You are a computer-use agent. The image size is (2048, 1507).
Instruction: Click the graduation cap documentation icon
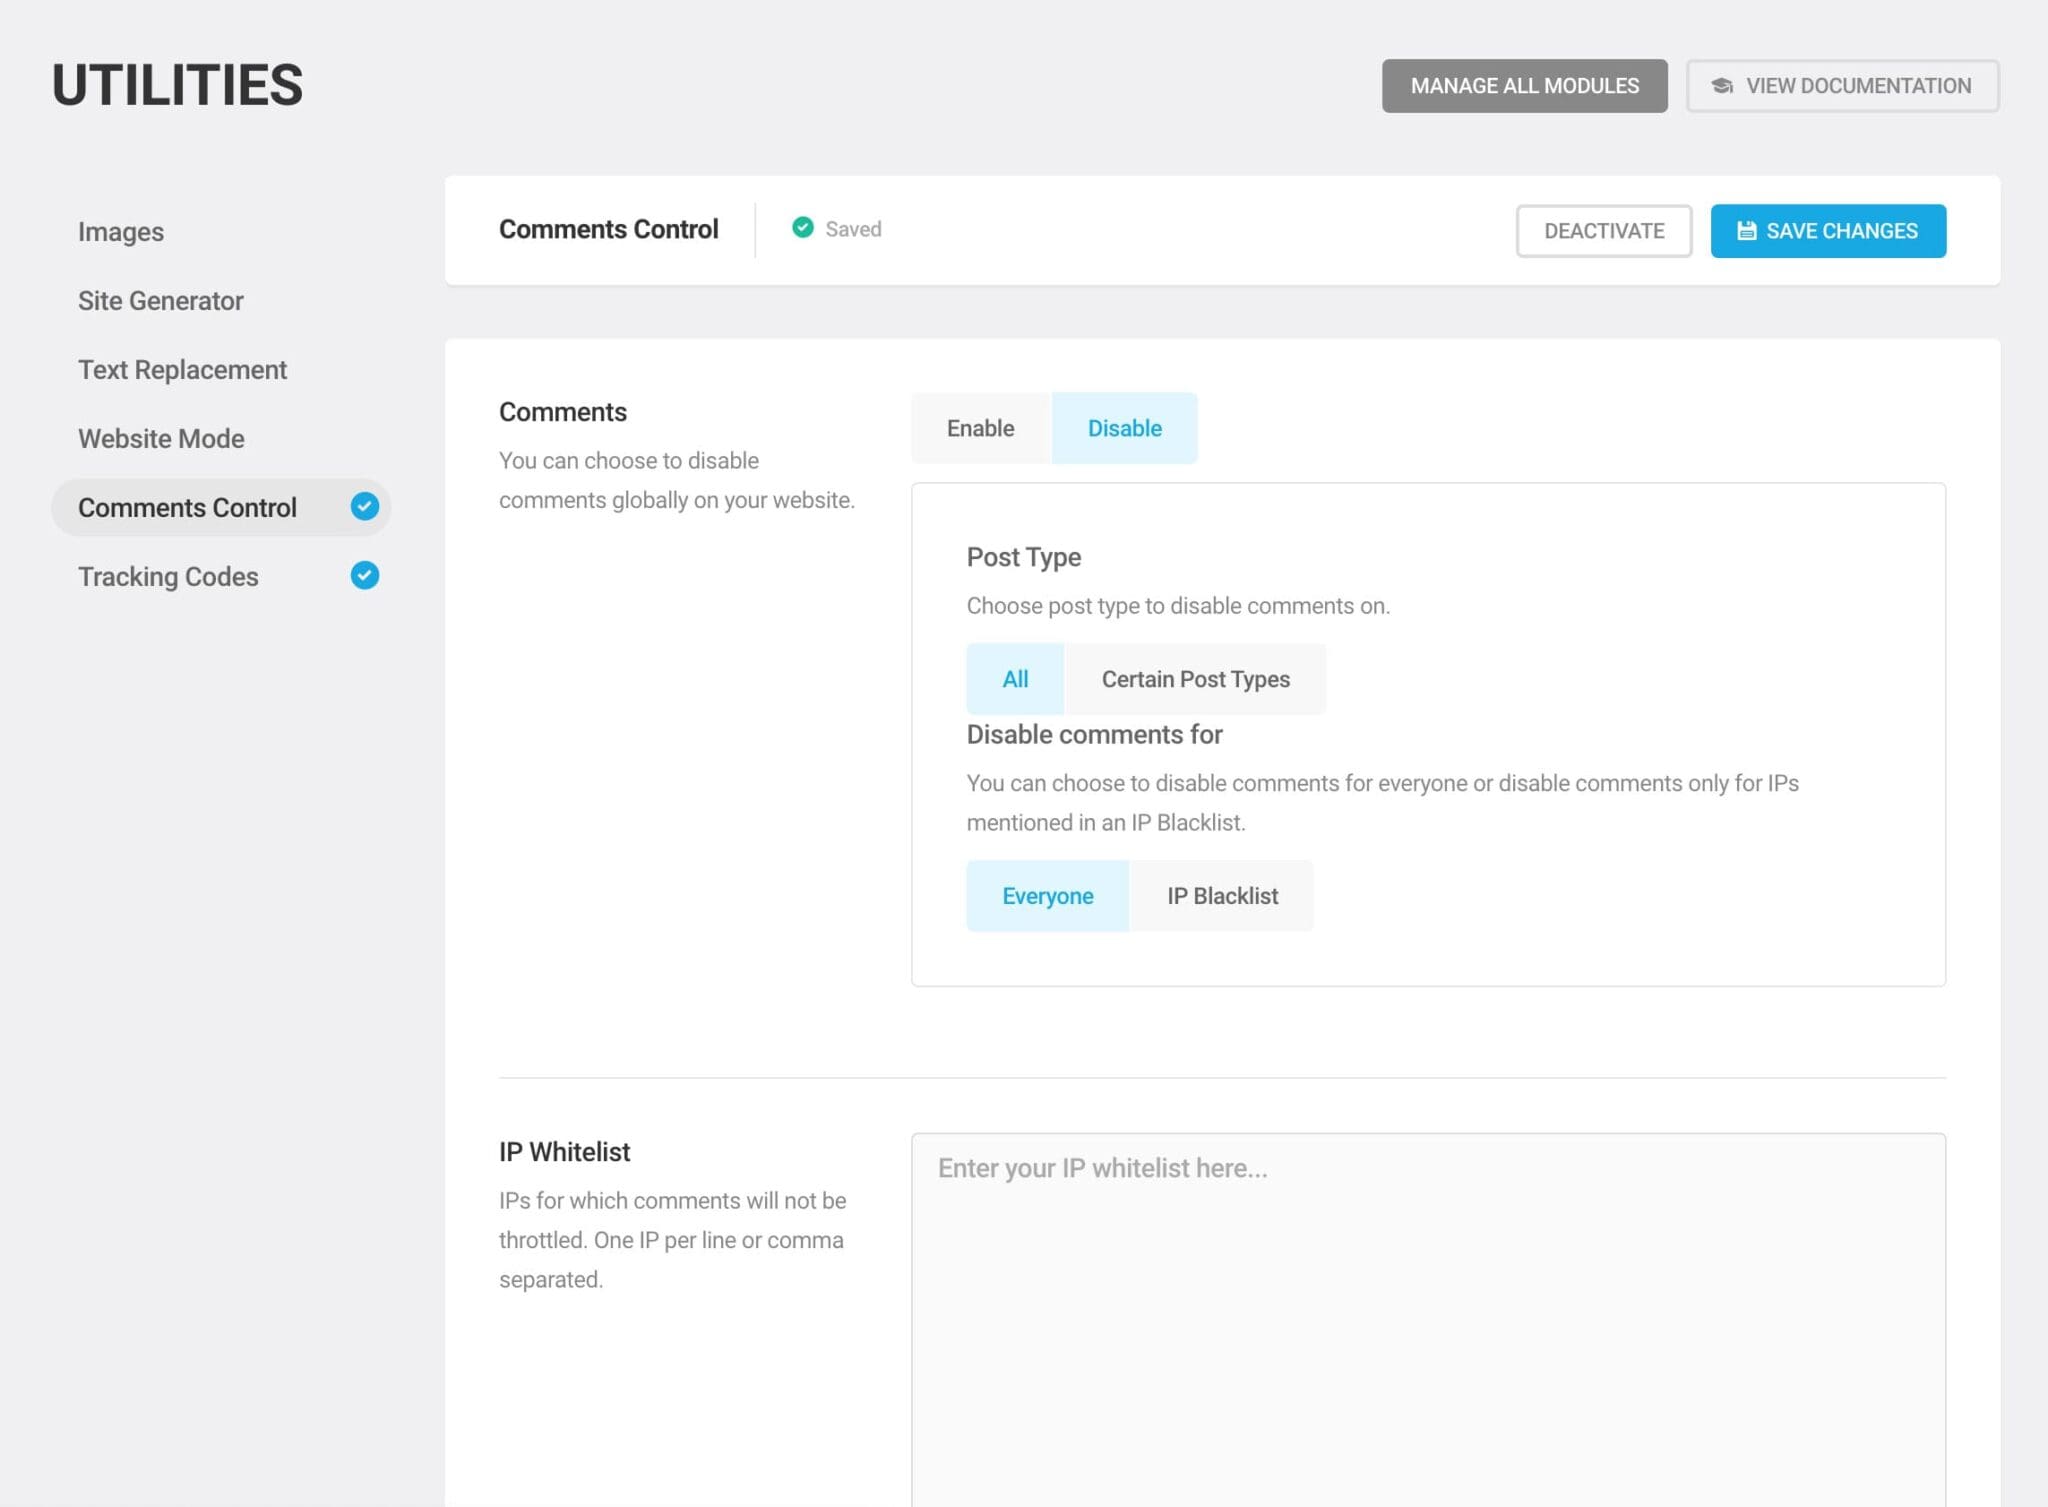tap(1722, 86)
